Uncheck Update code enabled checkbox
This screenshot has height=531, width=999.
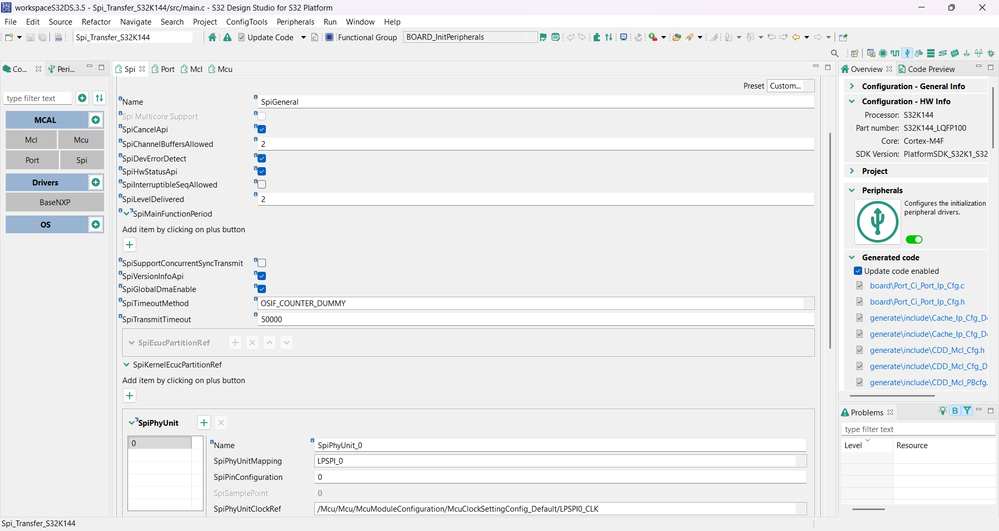click(x=858, y=271)
